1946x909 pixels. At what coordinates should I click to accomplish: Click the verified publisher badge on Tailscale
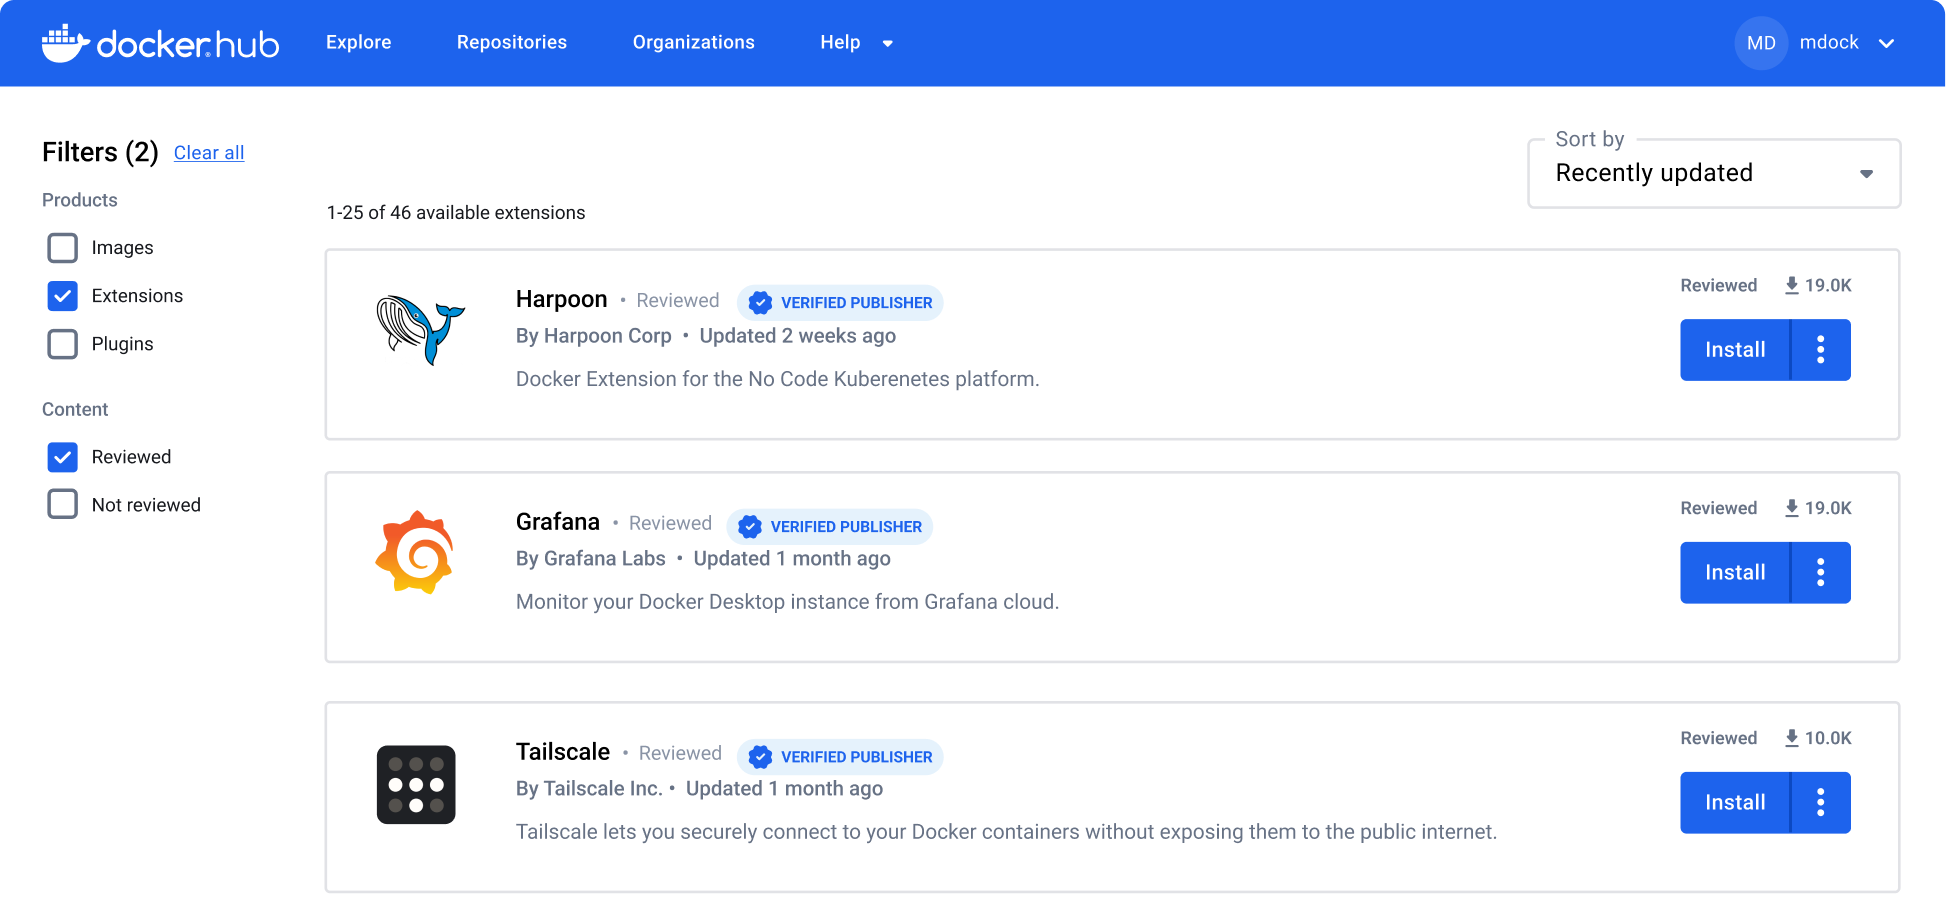(840, 756)
